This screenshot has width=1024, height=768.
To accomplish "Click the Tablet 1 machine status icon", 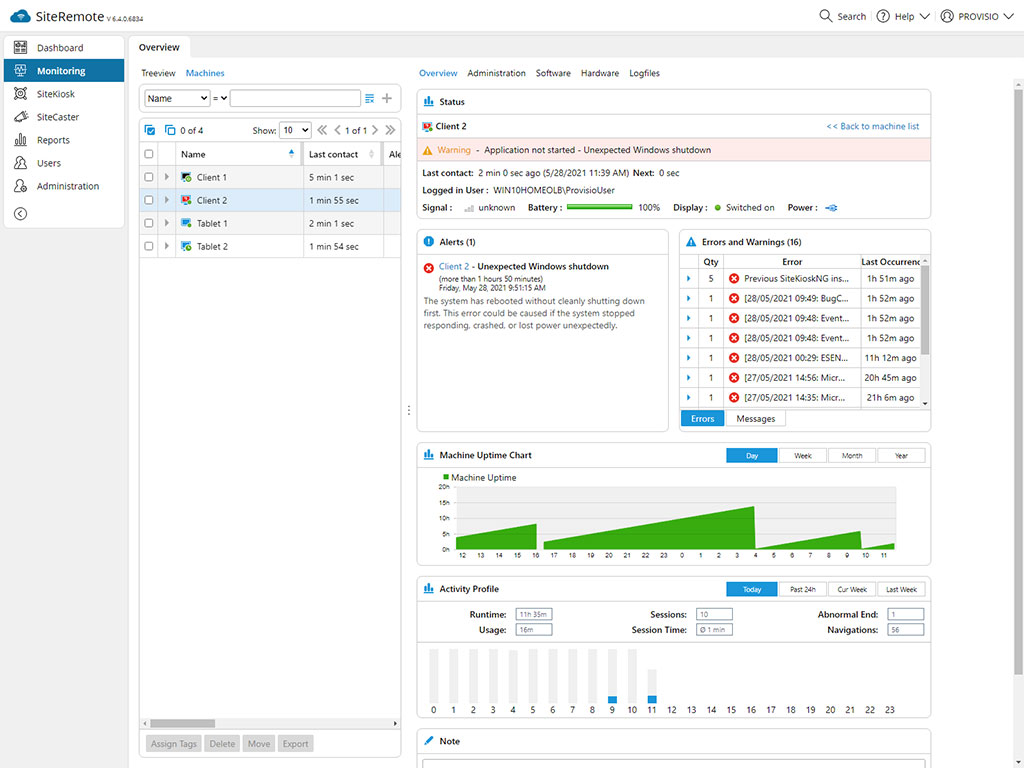I will [x=186, y=223].
